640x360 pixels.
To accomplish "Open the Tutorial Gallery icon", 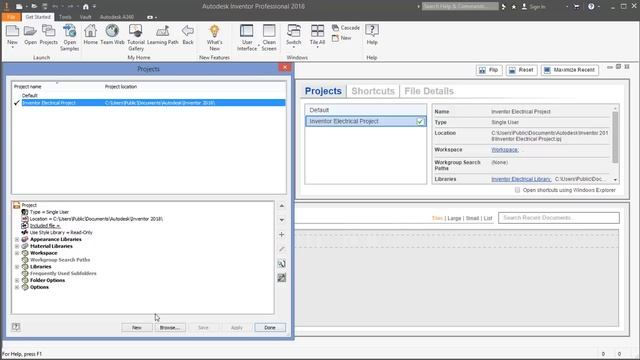I will [x=136, y=31].
